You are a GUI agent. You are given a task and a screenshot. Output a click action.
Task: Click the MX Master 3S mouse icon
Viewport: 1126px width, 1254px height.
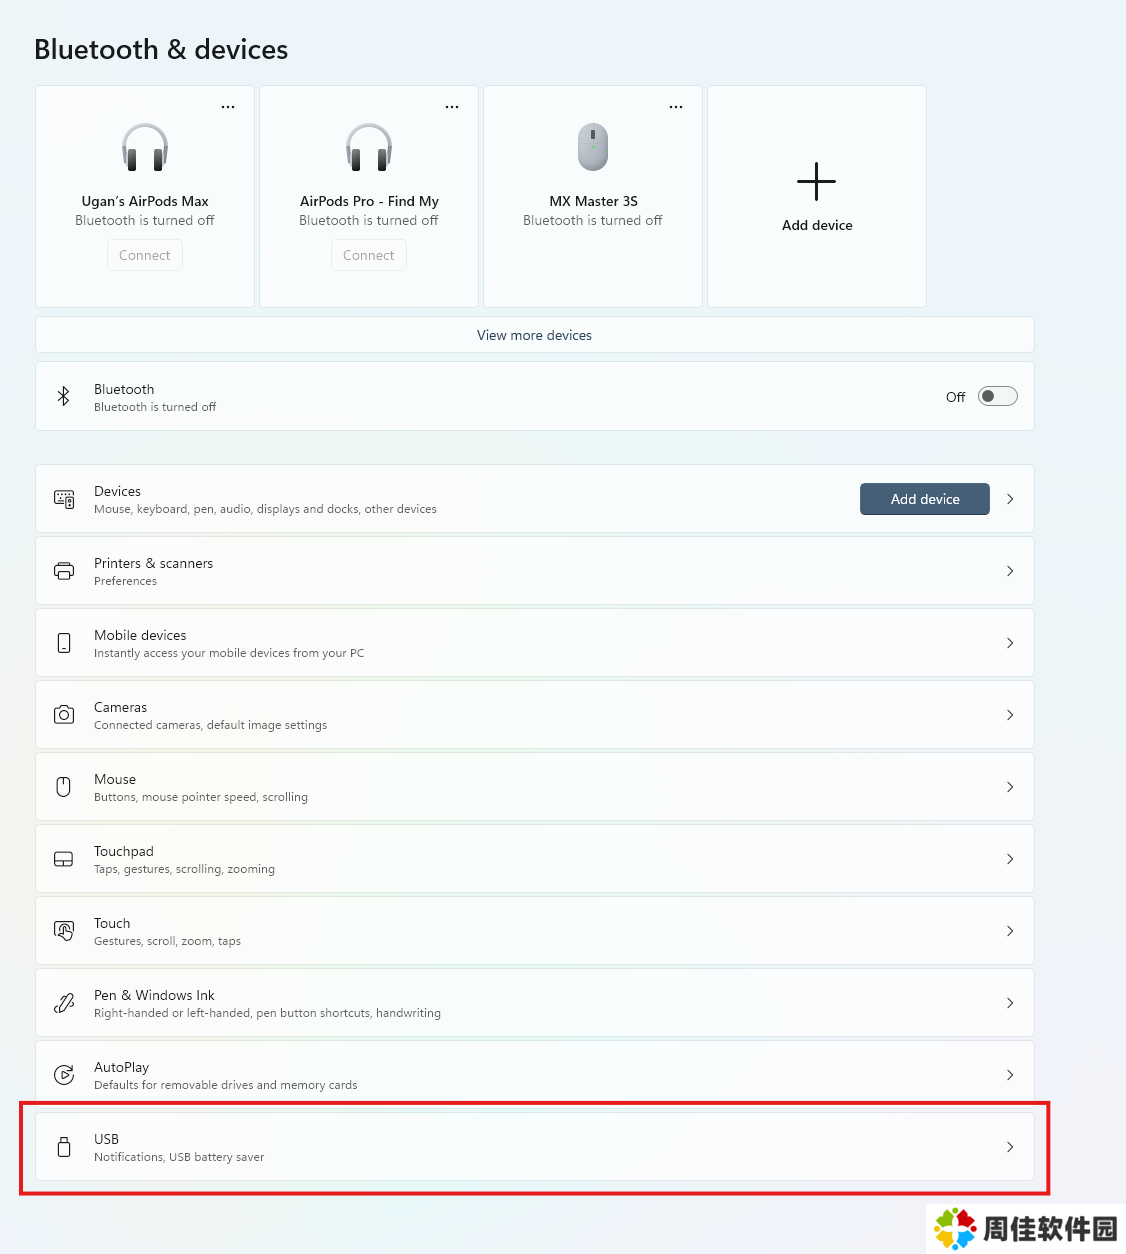click(x=593, y=147)
